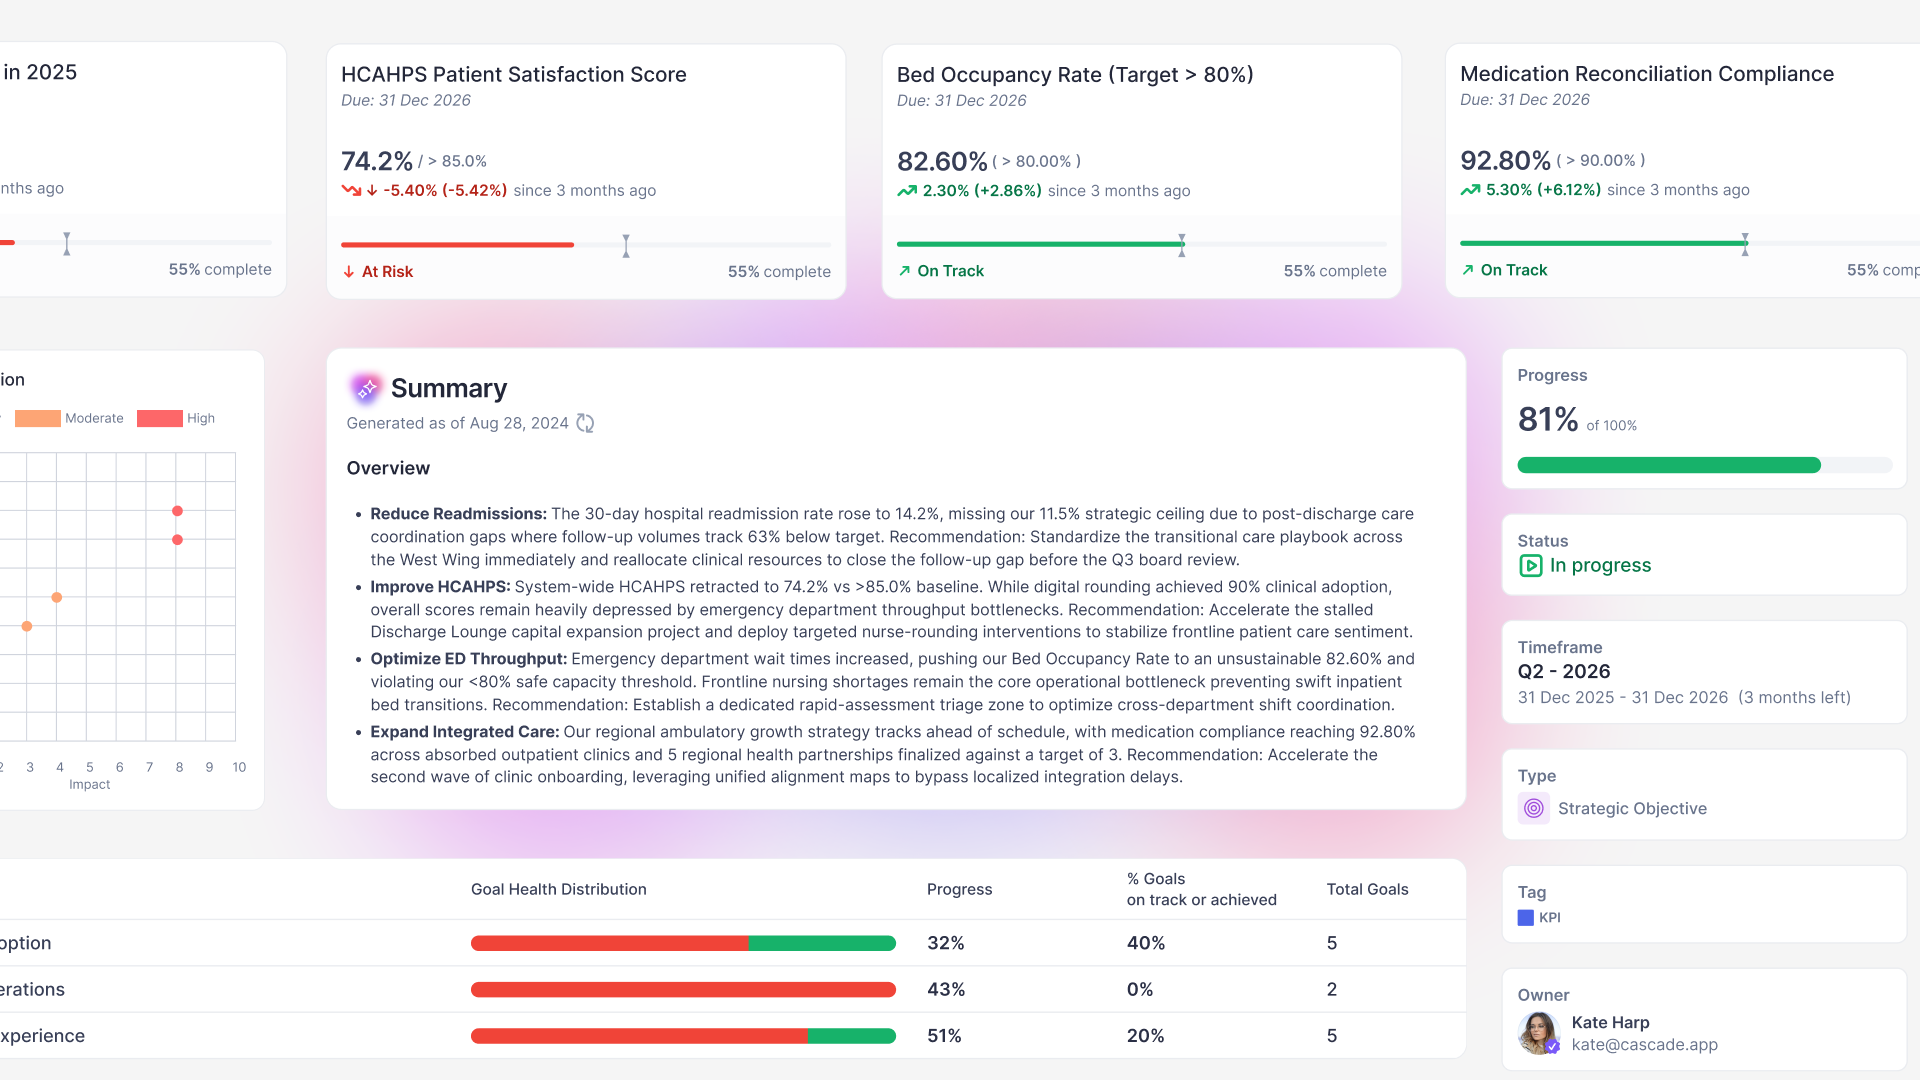Click the High legend swatch

[x=160, y=418]
